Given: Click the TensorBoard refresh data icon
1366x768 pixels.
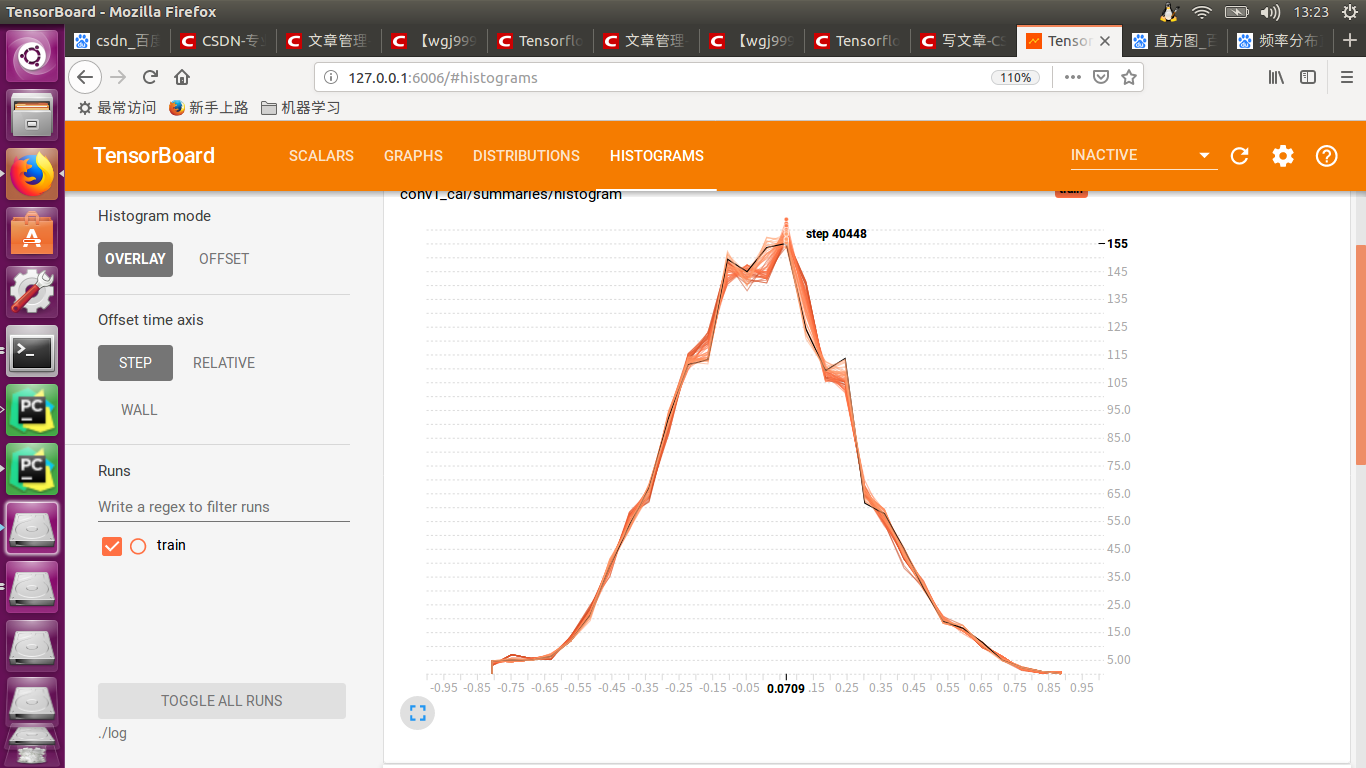Looking at the screenshot, I should click(x=1239, y=156).
